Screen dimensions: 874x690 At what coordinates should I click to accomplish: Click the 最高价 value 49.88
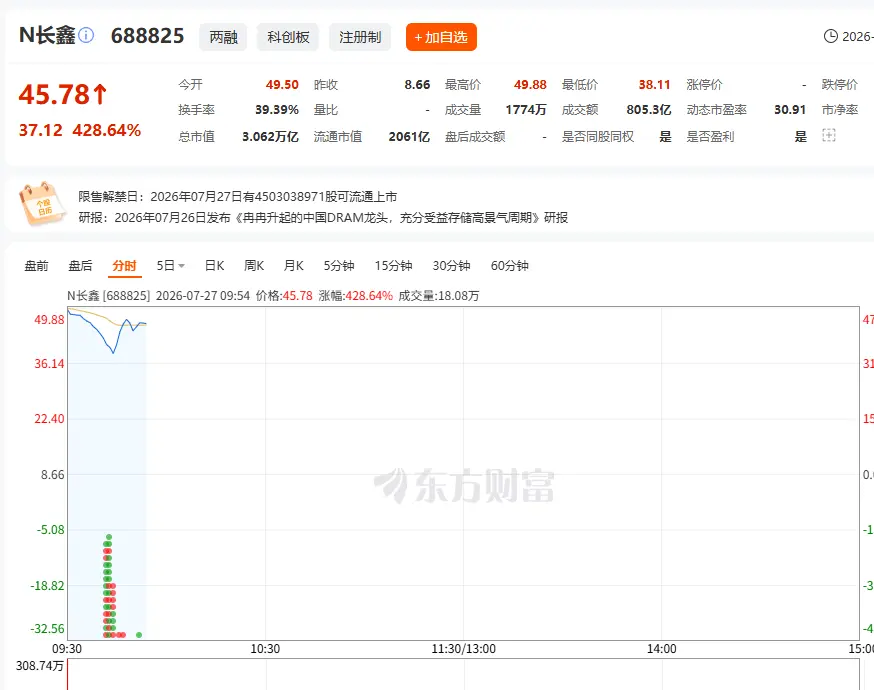pos(530,85)
